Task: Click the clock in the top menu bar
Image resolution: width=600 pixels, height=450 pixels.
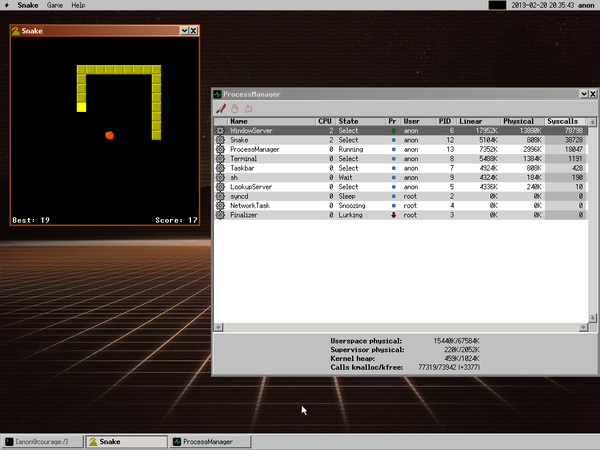Action: click(543, 5)
